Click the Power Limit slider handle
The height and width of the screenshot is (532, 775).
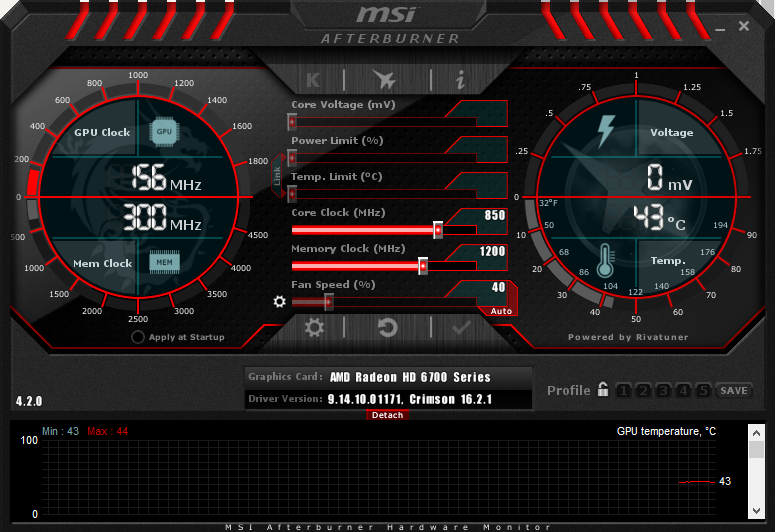click(292, 158)
